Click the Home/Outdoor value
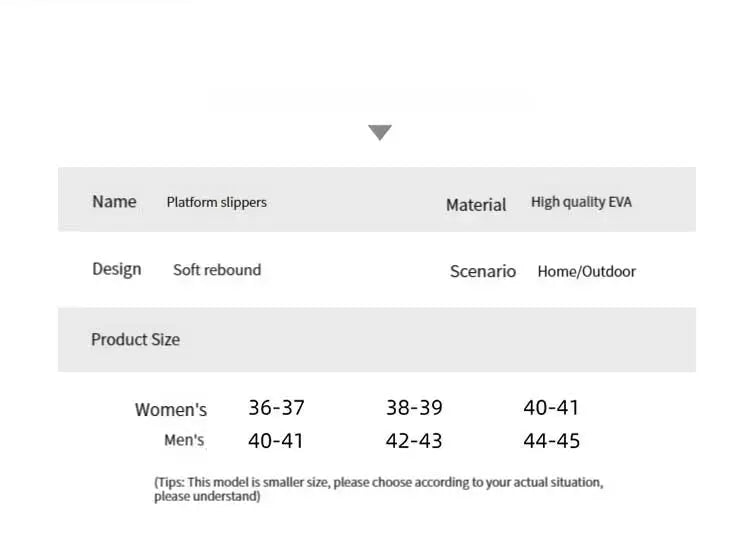Screen dimensions: 750x544 click(586, 271)
